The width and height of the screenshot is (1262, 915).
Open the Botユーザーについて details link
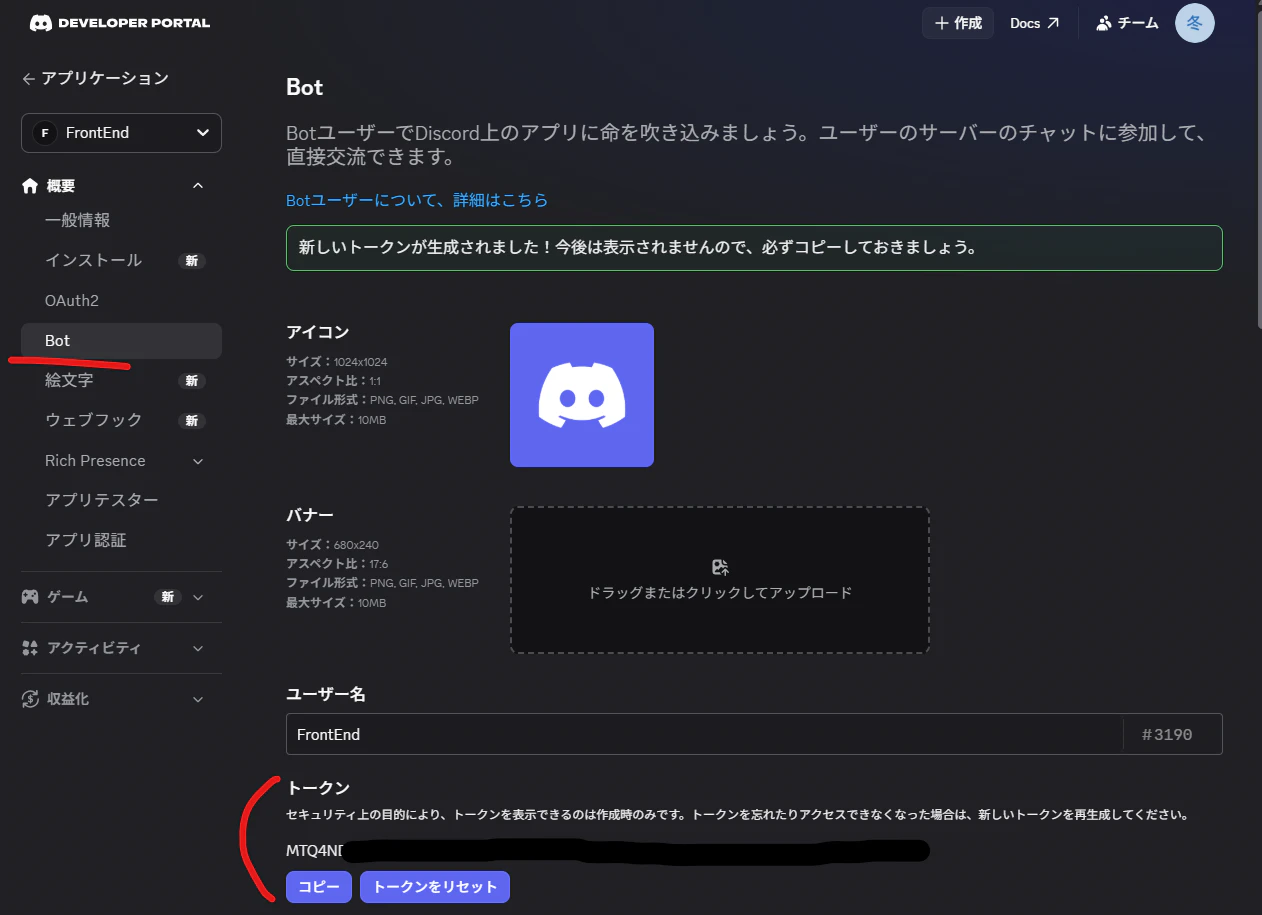coord(417,200)
